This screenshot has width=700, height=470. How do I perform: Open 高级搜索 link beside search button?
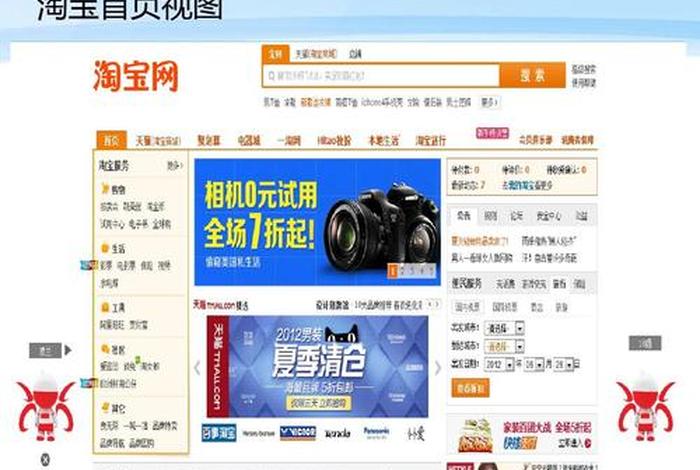point(584,70)
